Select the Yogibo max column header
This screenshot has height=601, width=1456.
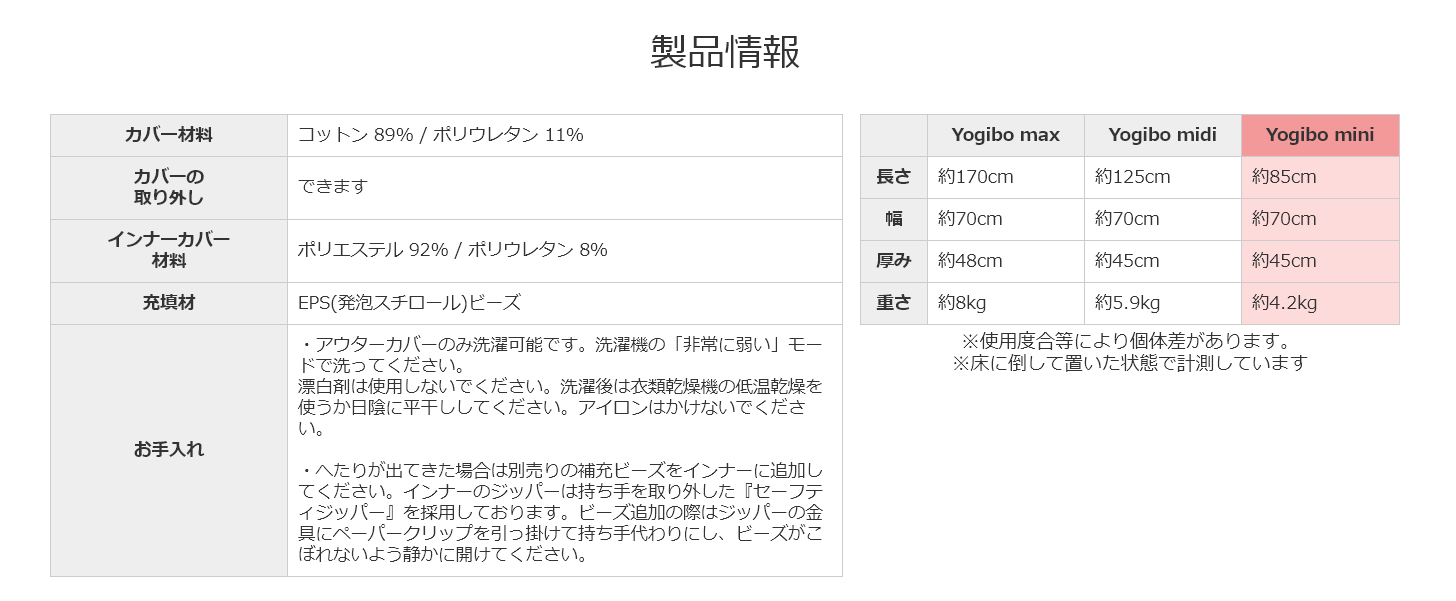coord(1005,135)
